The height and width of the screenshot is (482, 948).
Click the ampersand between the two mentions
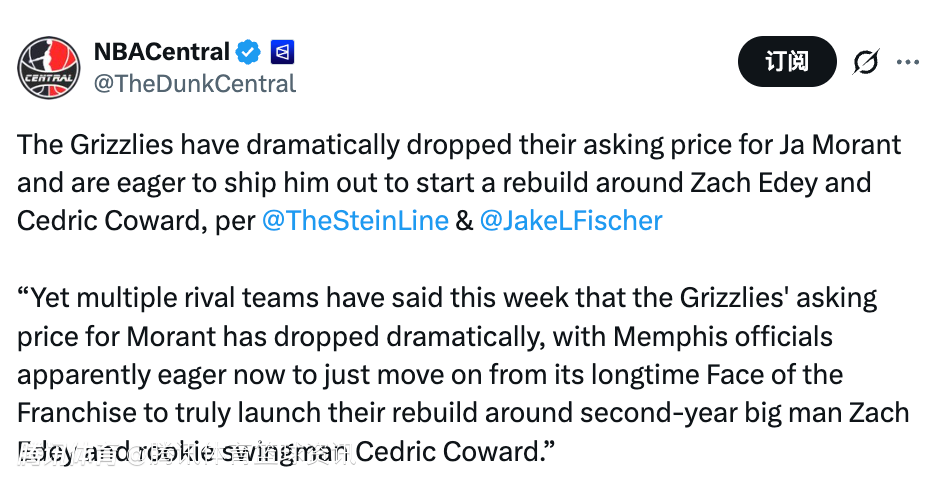click(x=464, y=221)
